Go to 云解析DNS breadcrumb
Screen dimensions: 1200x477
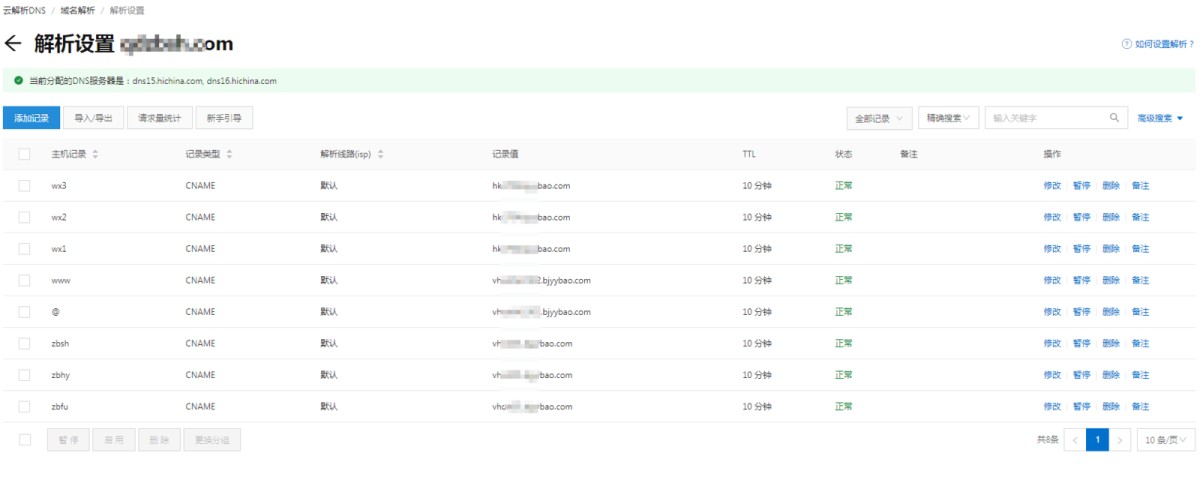(24, 10)
